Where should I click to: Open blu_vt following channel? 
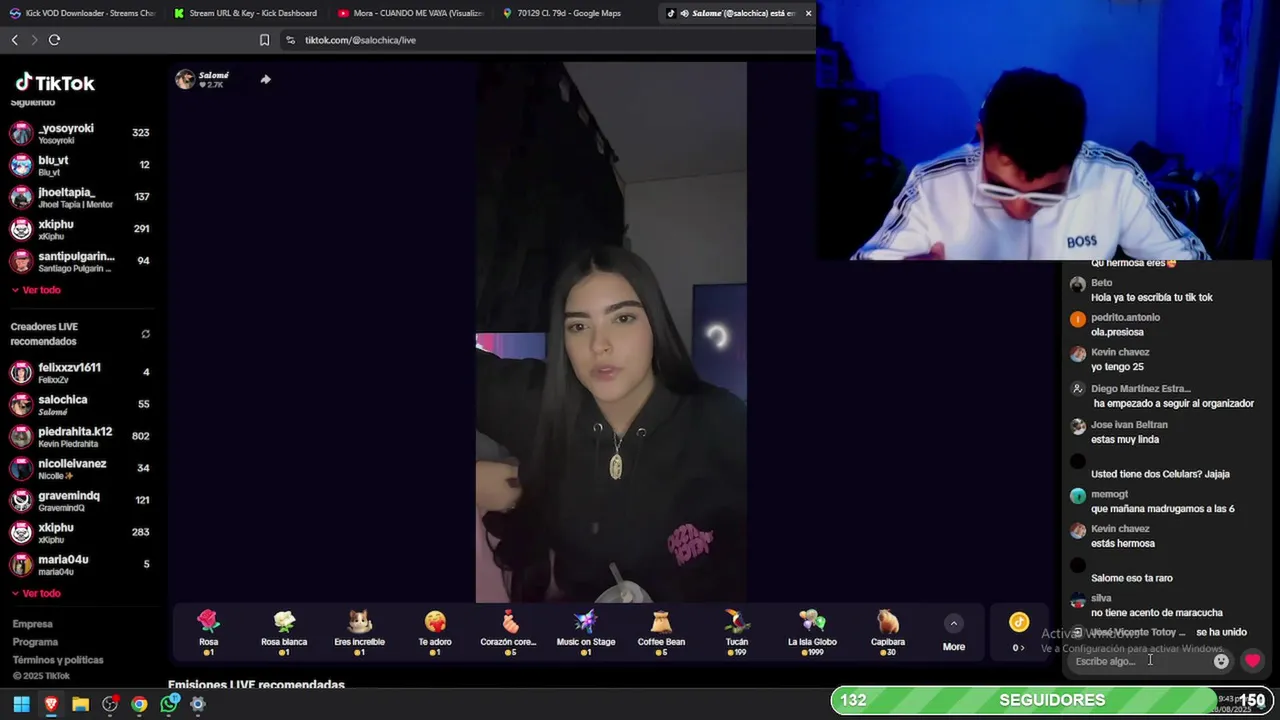point(80,165)
